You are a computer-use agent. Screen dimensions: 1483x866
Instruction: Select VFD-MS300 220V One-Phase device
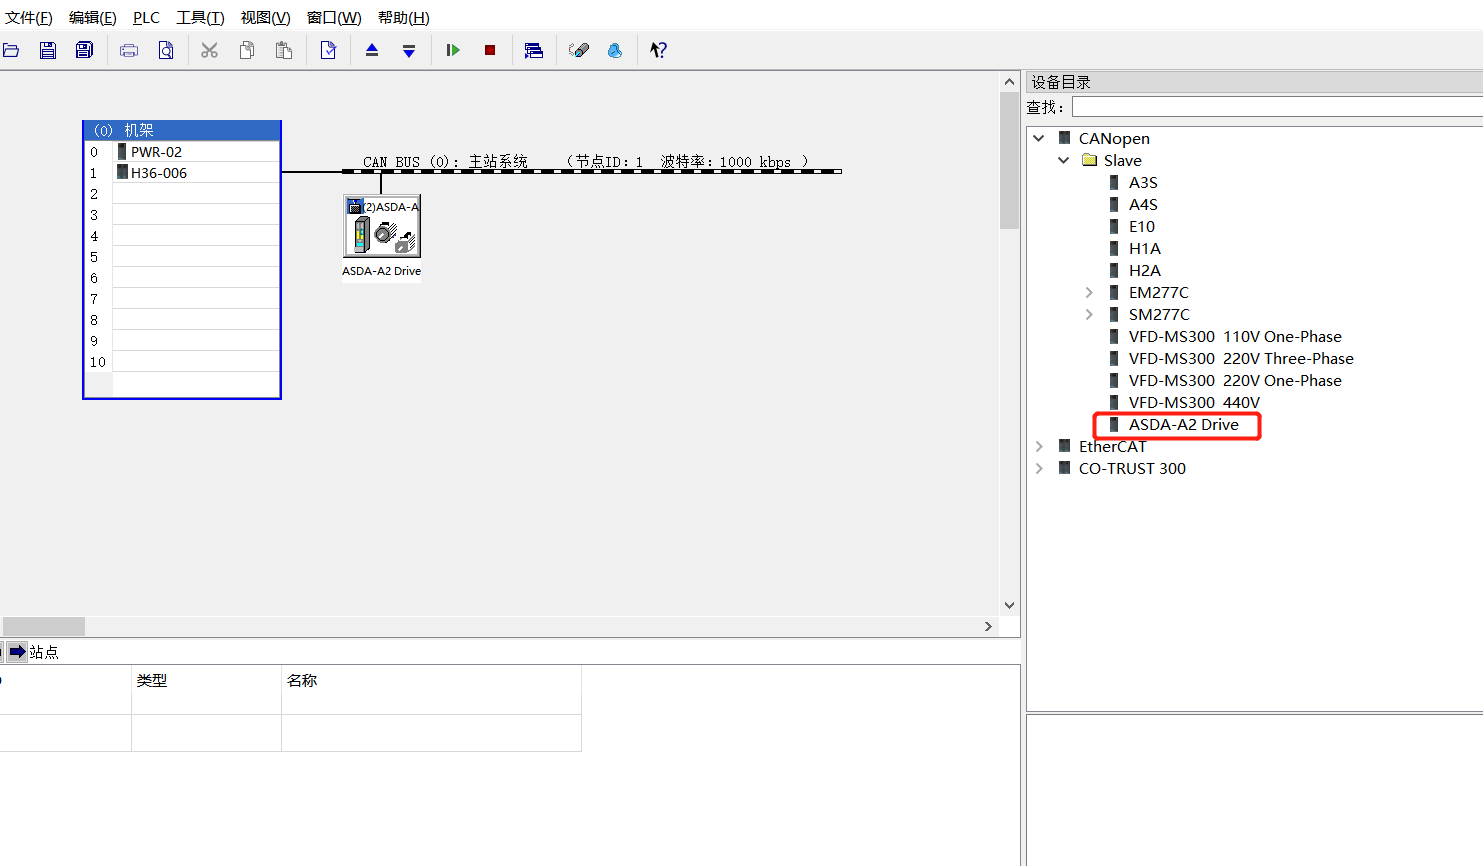coord(1235,380)
